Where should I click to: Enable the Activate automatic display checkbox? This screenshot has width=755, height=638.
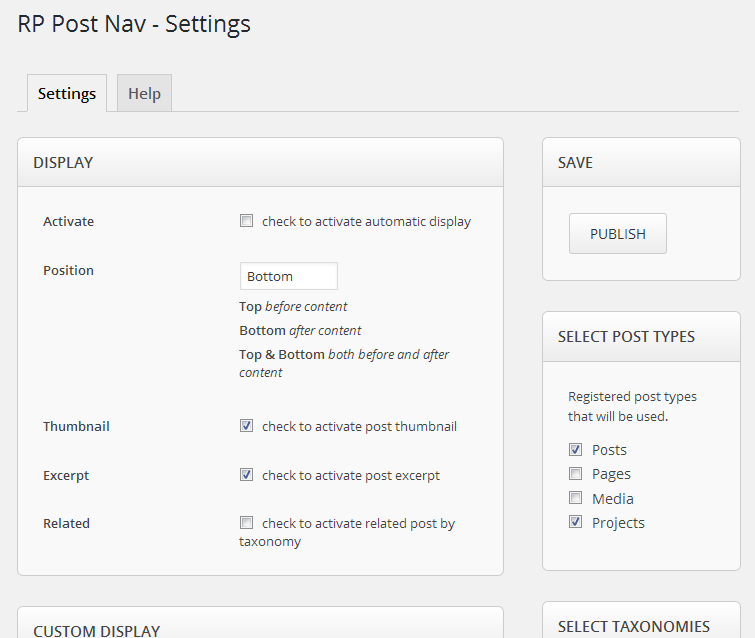(247, 221)
